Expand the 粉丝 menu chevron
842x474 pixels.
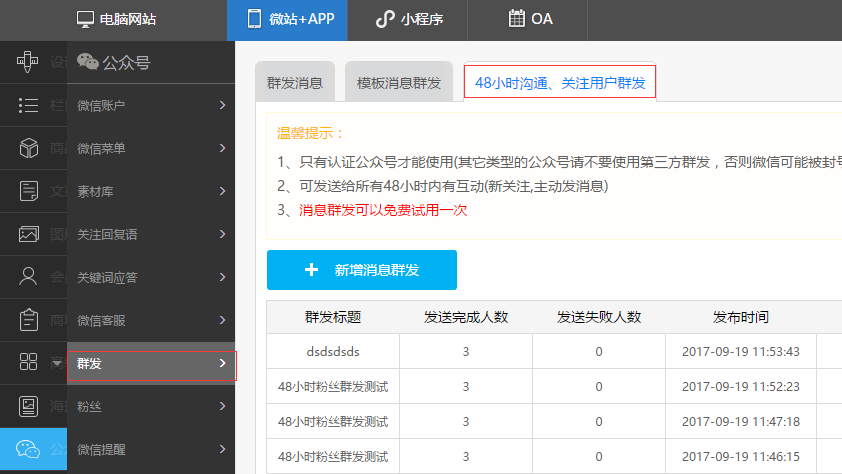pos(222,406)
